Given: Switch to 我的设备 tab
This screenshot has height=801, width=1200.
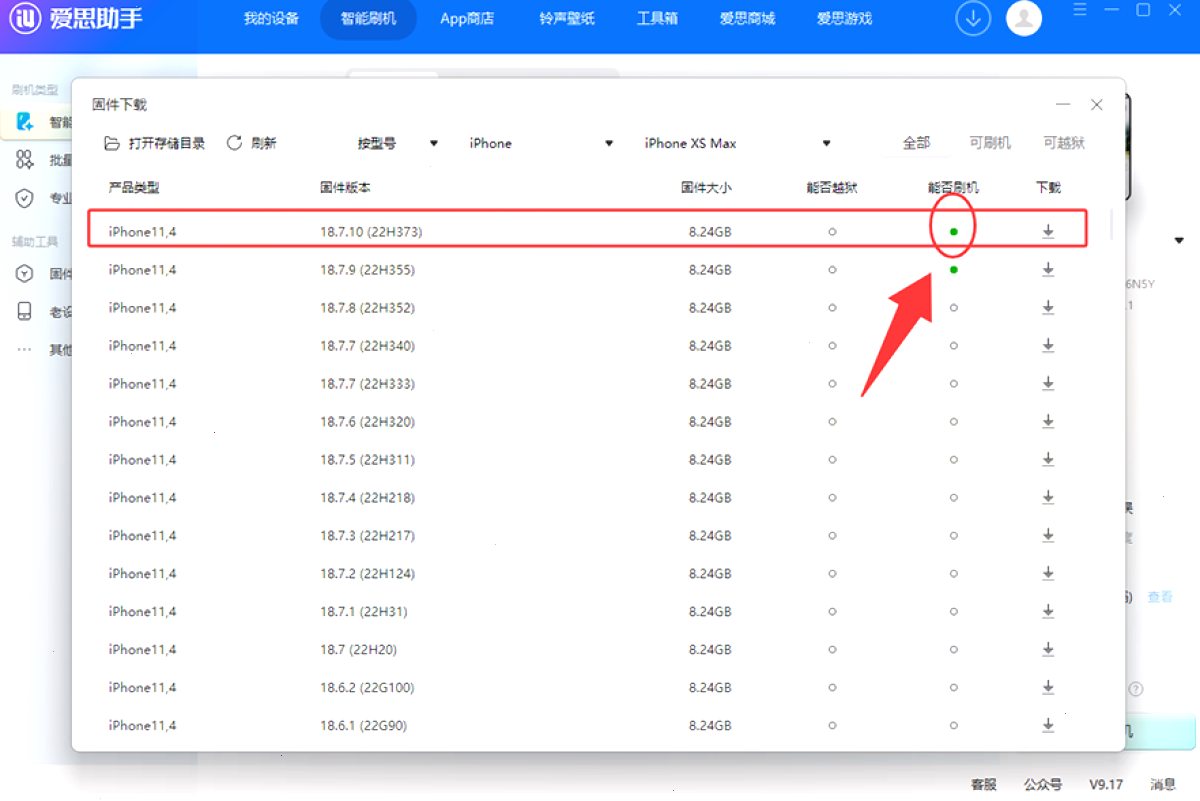Looking at the screenshot, I should click(271, 19).
